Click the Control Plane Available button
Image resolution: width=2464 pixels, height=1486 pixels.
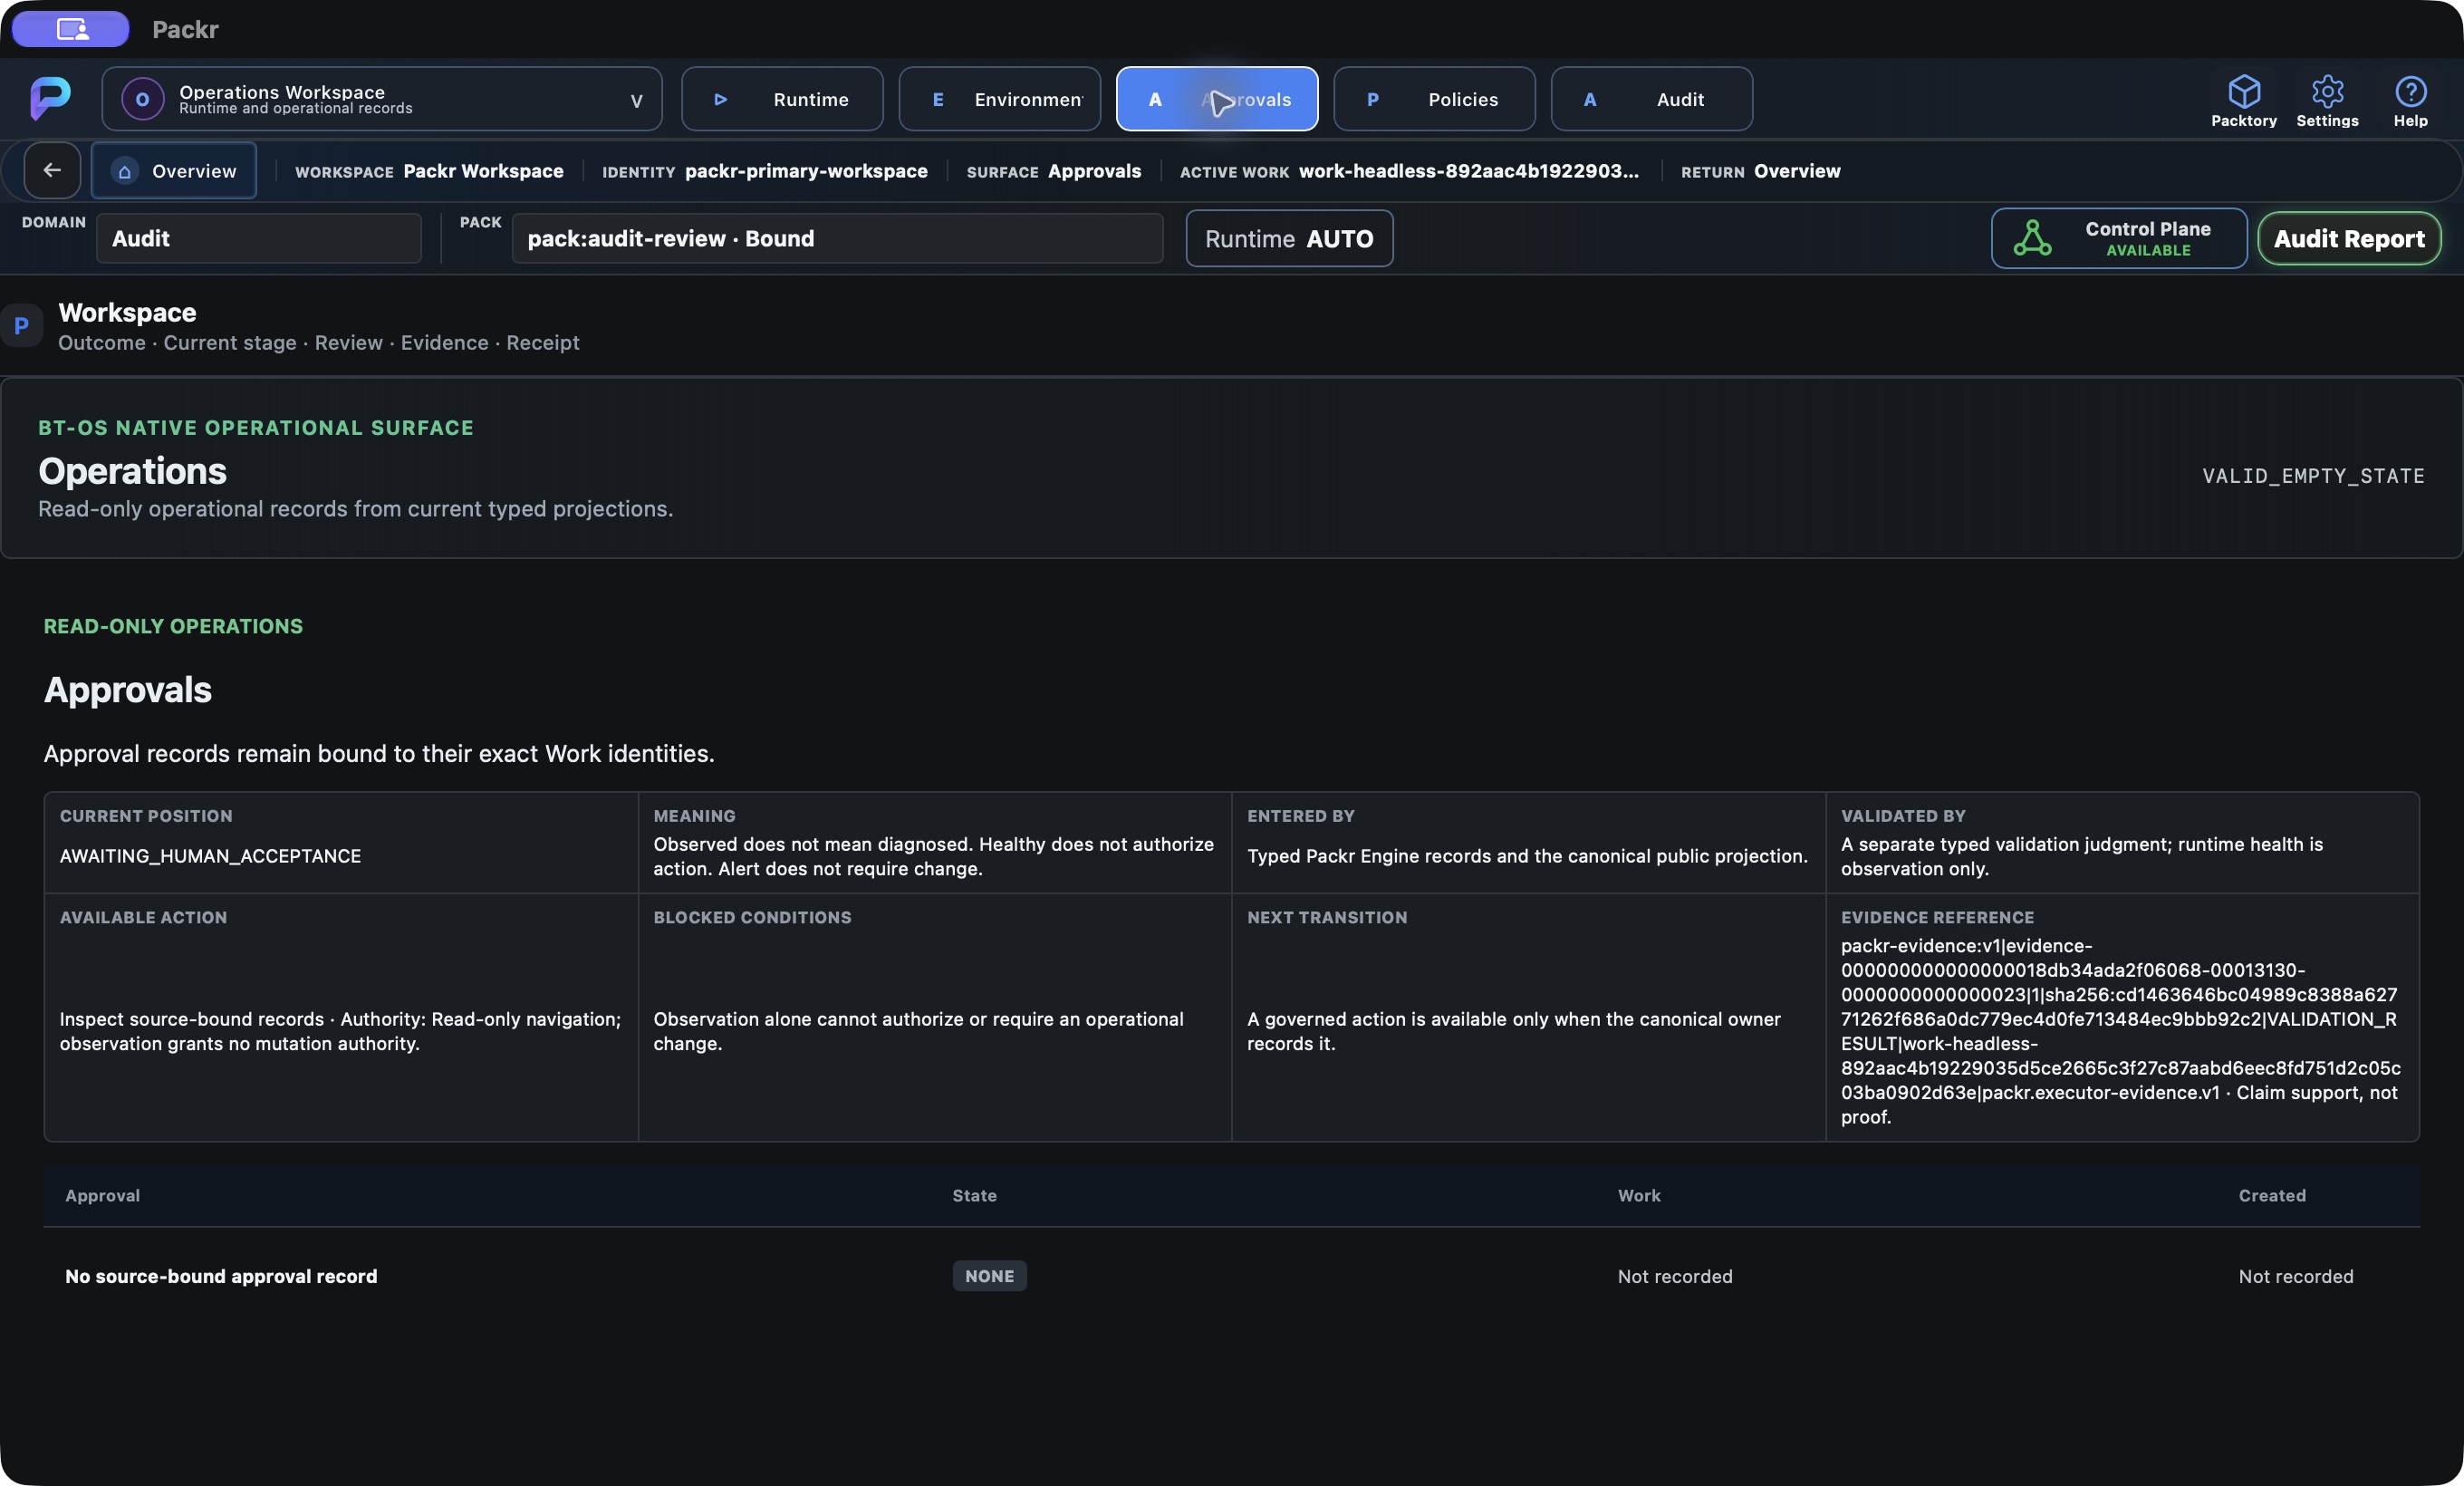coord(2119,238)
